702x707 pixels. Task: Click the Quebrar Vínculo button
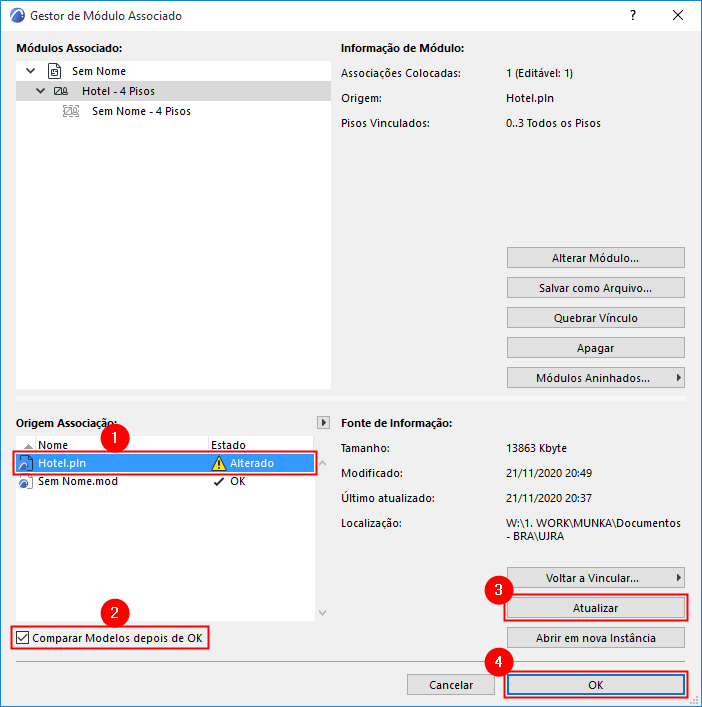tap(596, 318)
